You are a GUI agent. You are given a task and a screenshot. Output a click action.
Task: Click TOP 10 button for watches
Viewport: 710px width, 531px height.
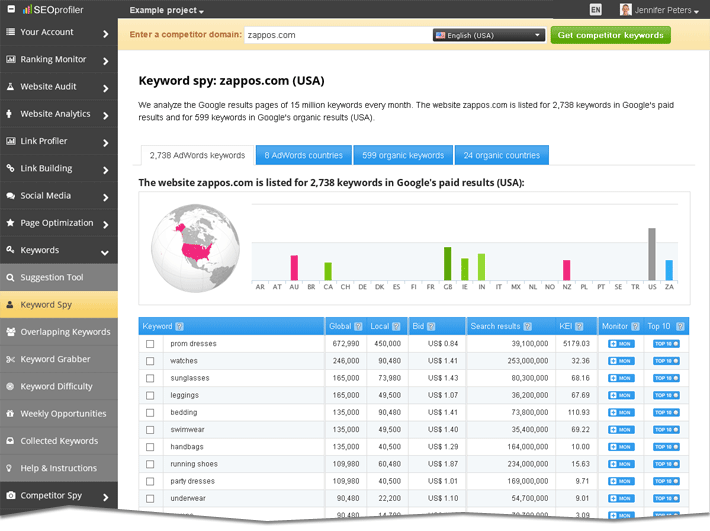point(666,361)
